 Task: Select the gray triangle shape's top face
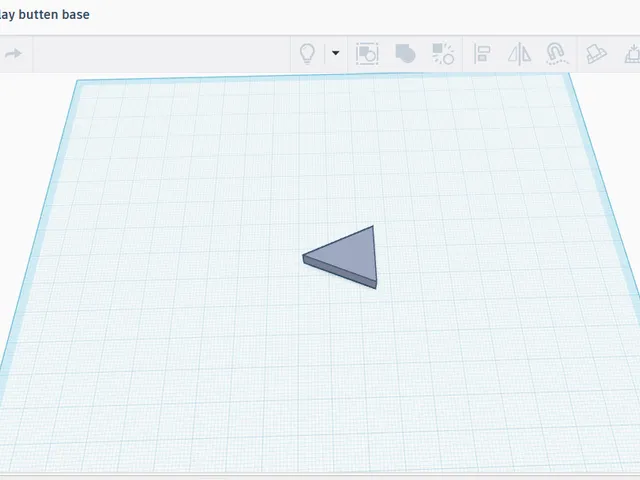coord(351,255)
